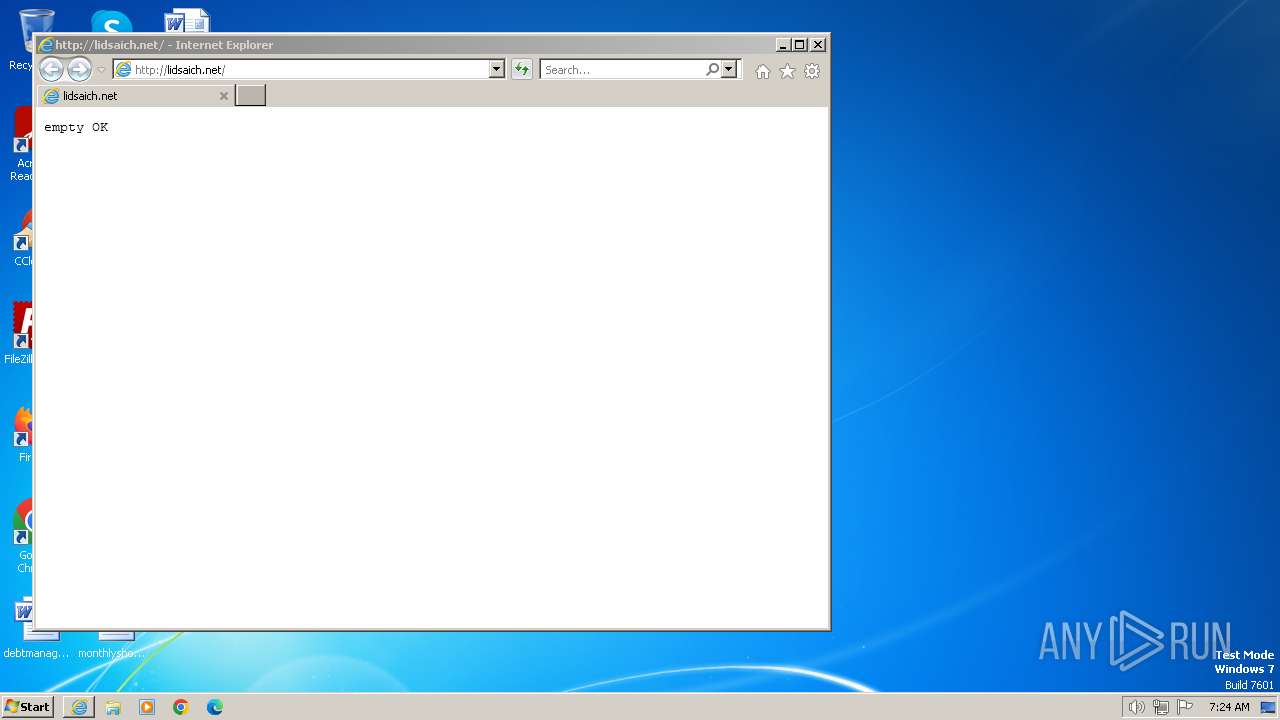Click the volume speaker tray icon
Image resolution: width=1280 pixels, height=720 pixels.
[1136, 707]
